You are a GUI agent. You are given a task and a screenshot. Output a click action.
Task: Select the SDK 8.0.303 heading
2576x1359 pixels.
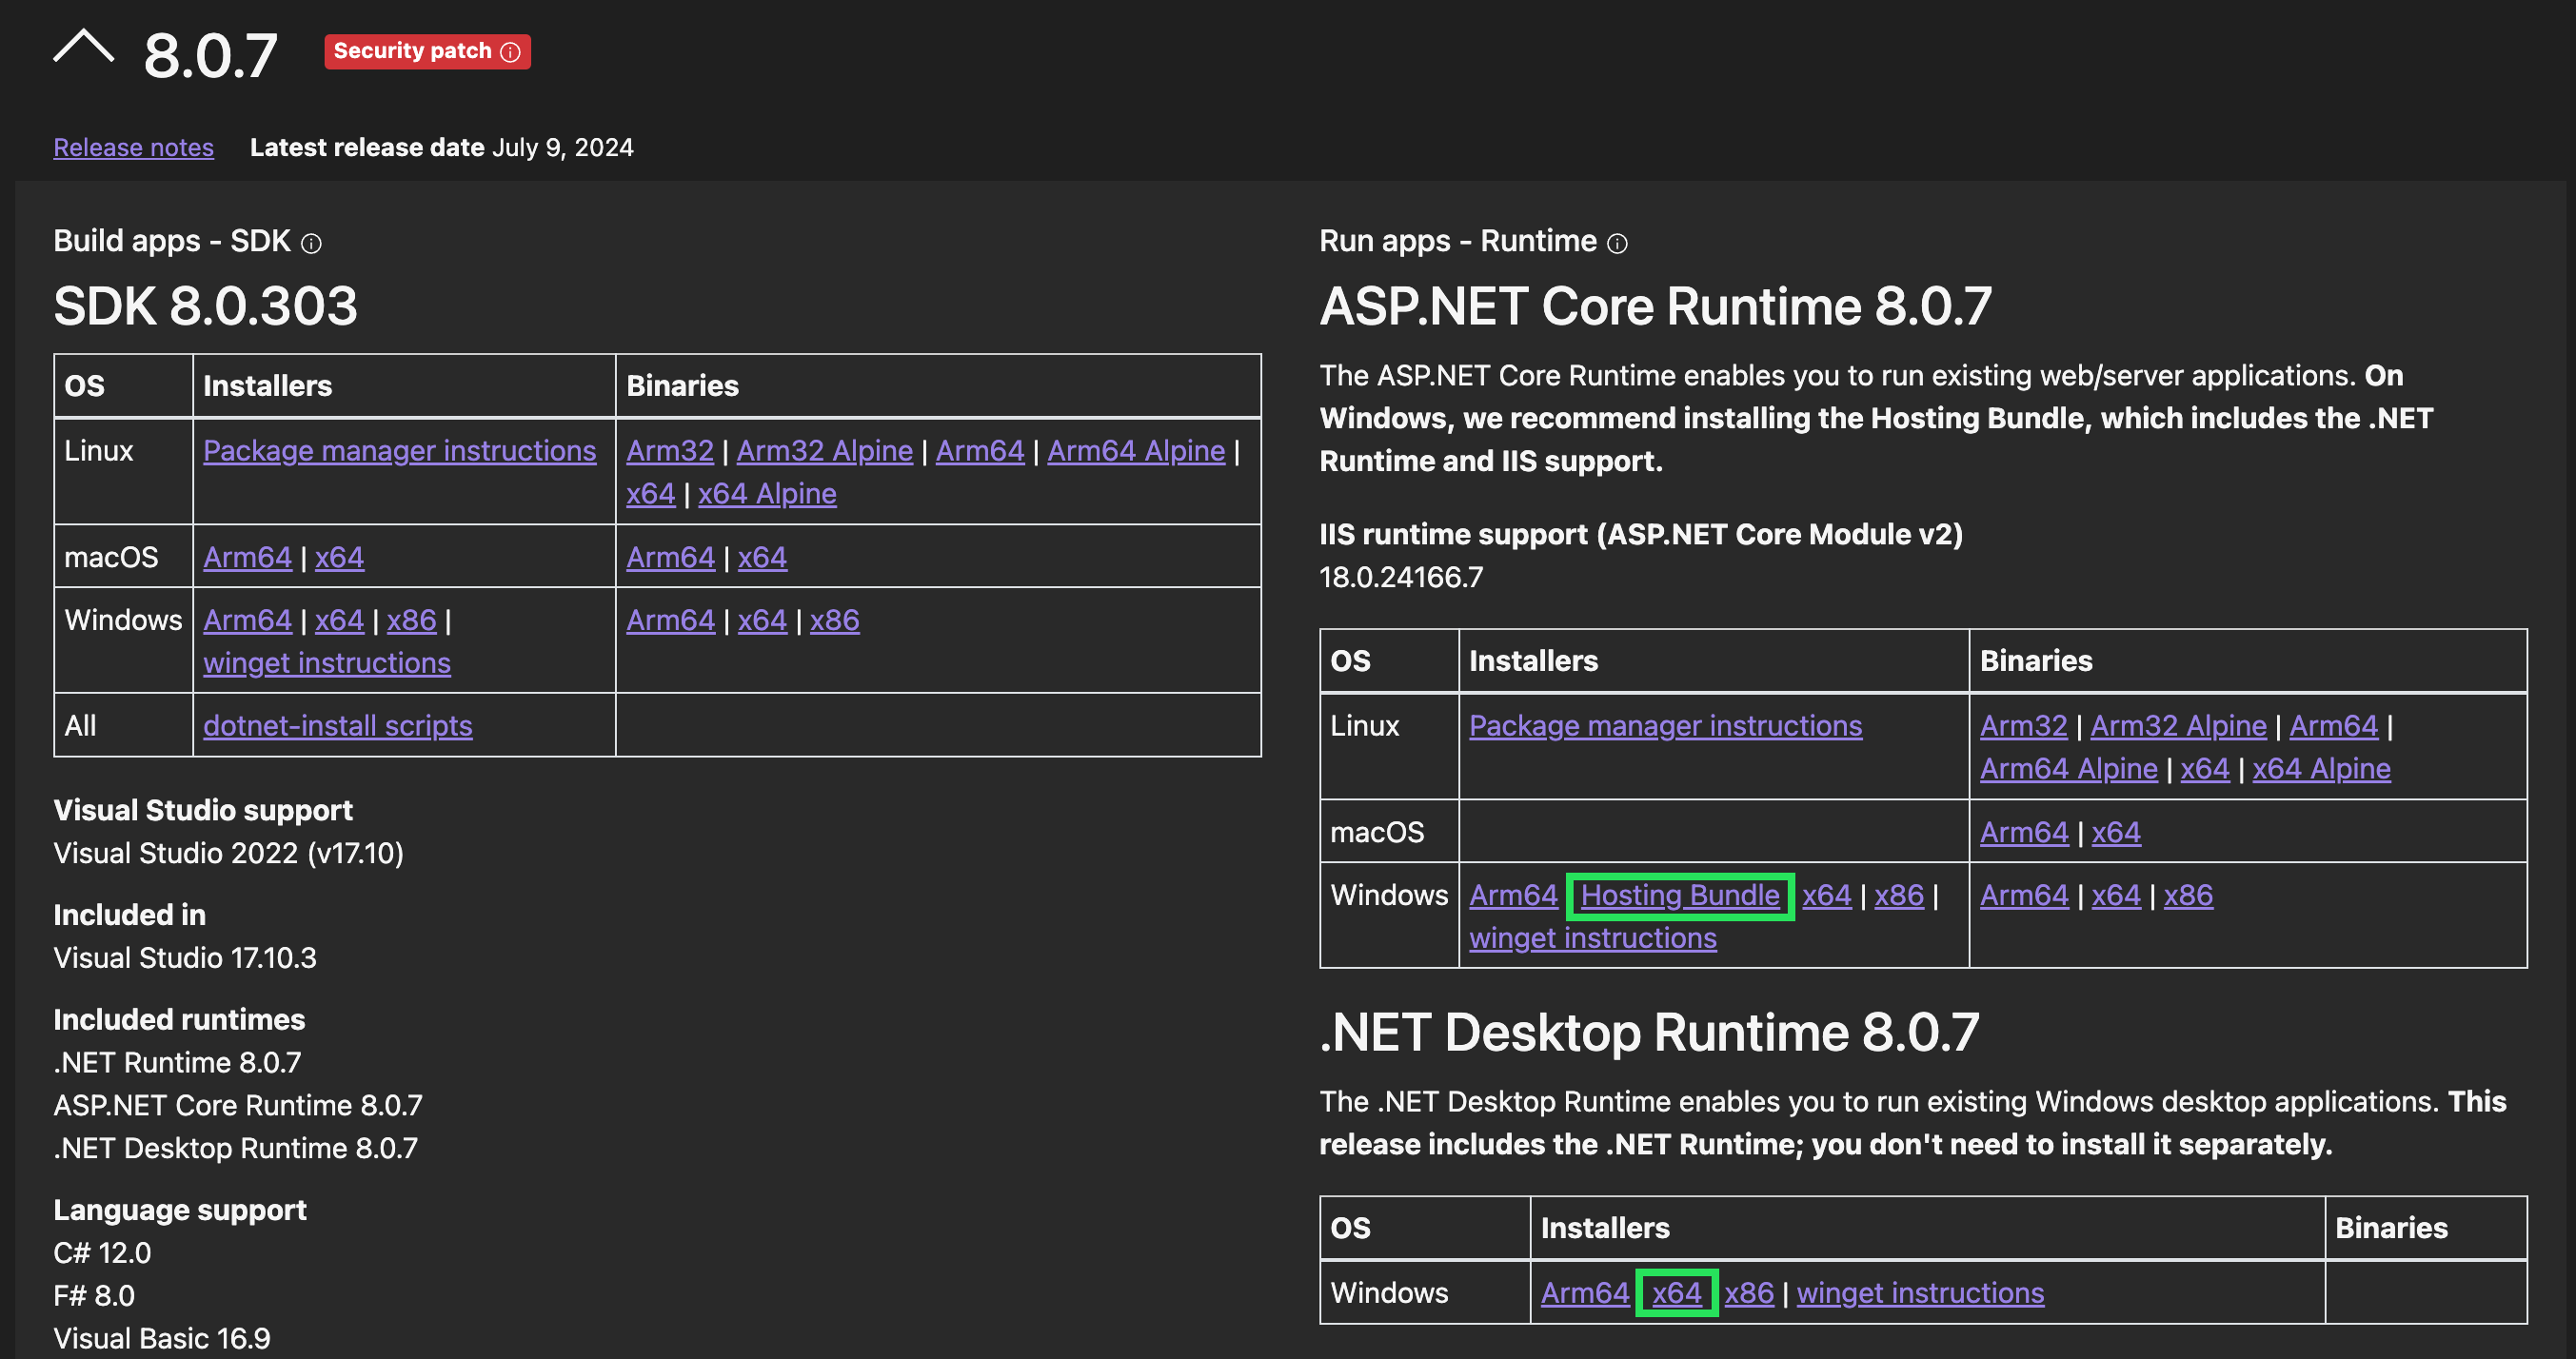[x=205, y=306]
